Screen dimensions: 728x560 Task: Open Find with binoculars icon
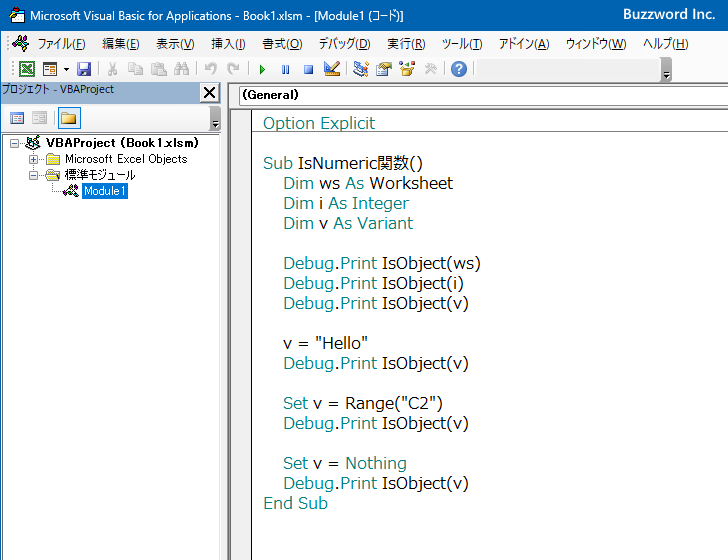182,69
